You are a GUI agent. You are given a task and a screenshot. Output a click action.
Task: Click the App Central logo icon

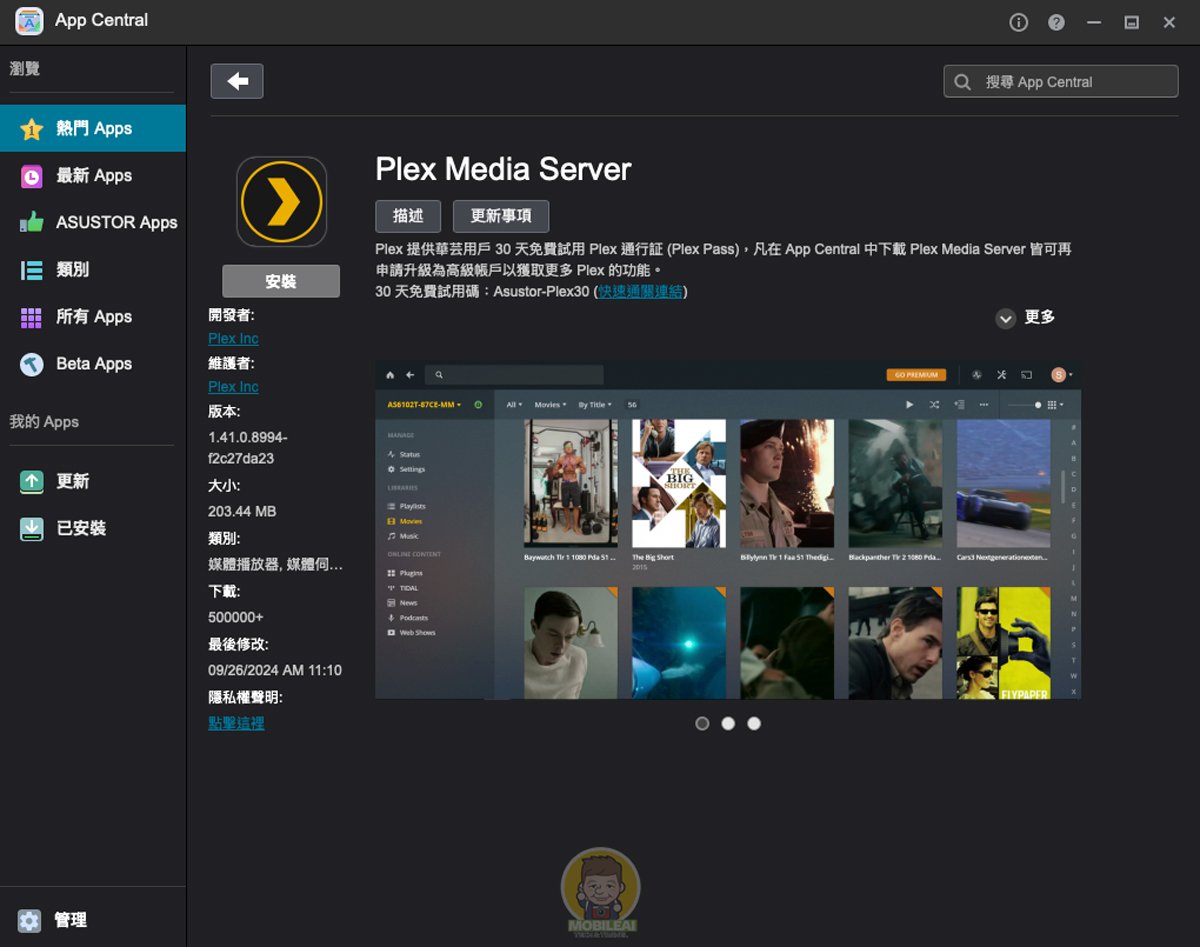click(x=29, y=21)
